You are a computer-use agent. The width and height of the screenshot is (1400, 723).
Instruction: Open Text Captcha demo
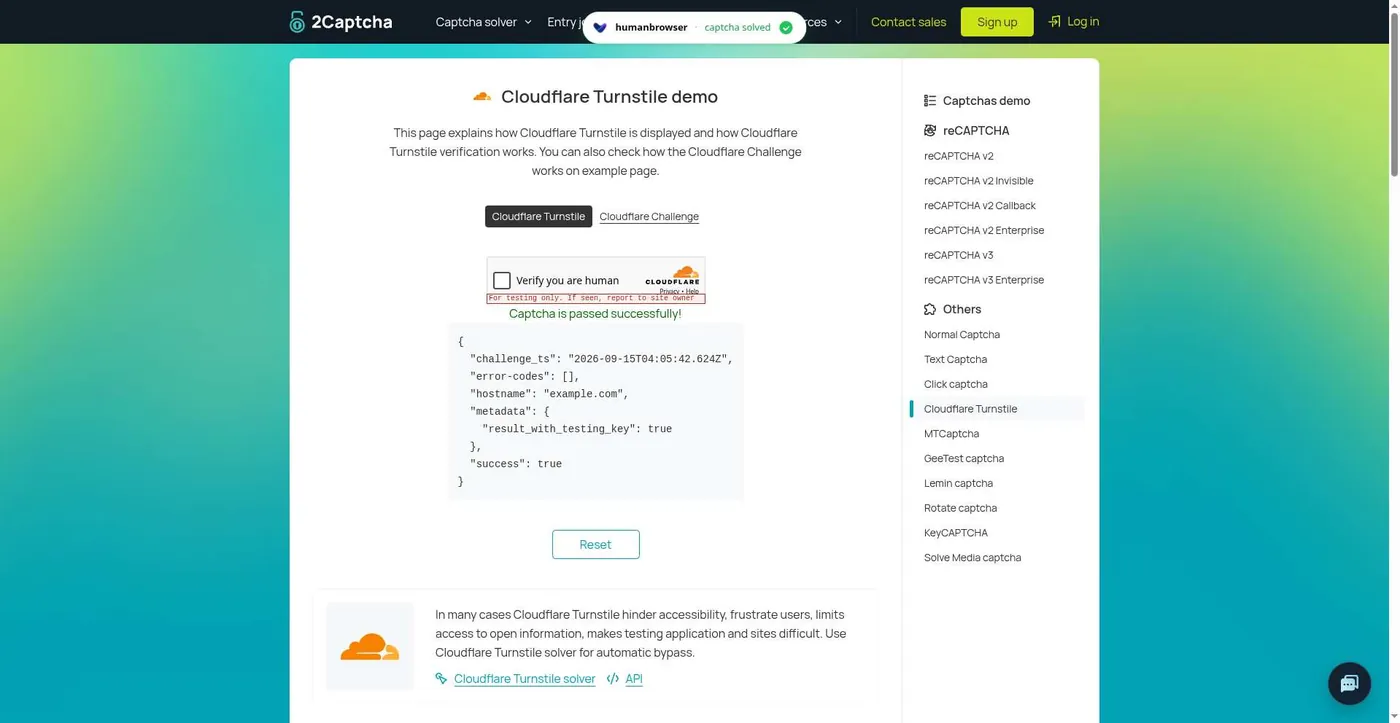pyautogui.click(x=955, y=360)
